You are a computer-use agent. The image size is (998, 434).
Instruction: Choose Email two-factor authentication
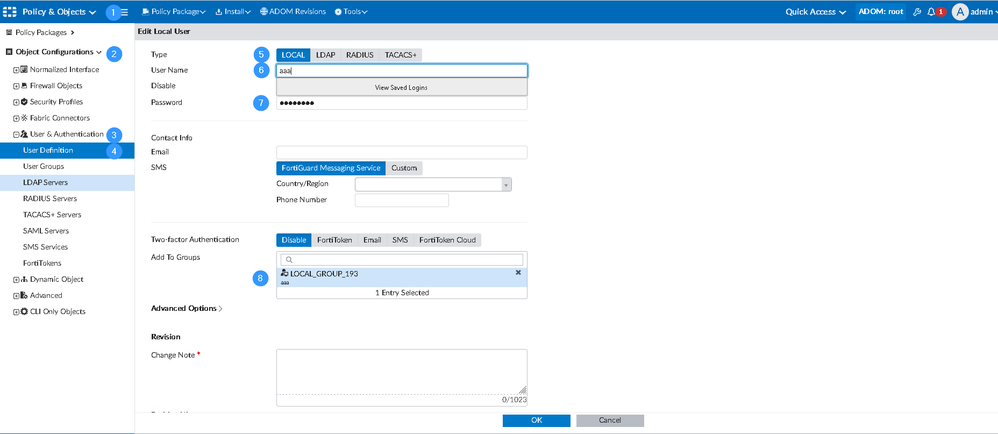tap(372, 240)
